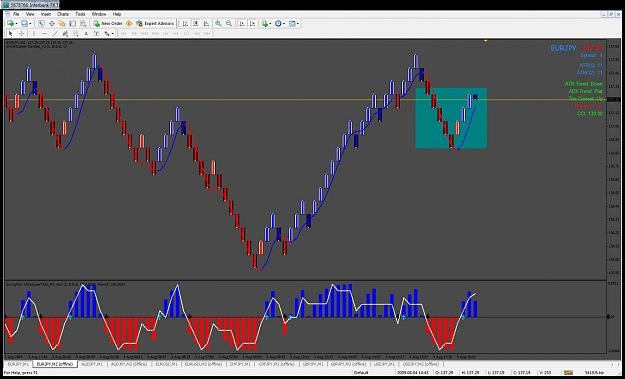Image resolution: width=625 pixels, height=379 pixels.
Task: Show the Data Window crosshair-circle icon
Action: point(52,24)
